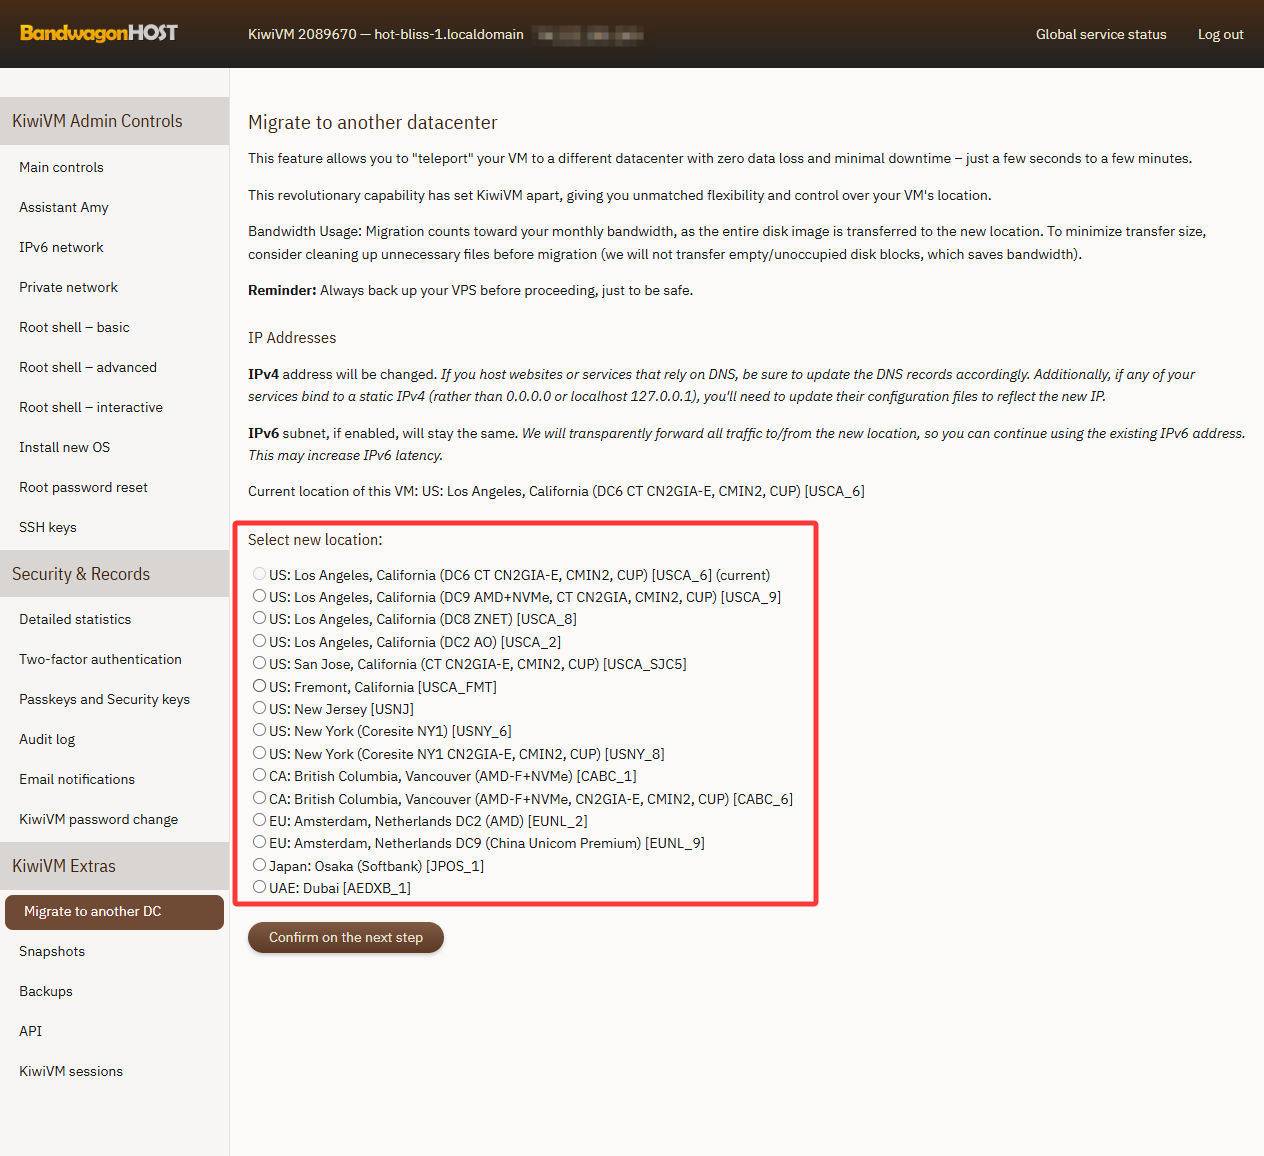Click the BandwagonHOST logo
1264x1156 pixels.
99,33
